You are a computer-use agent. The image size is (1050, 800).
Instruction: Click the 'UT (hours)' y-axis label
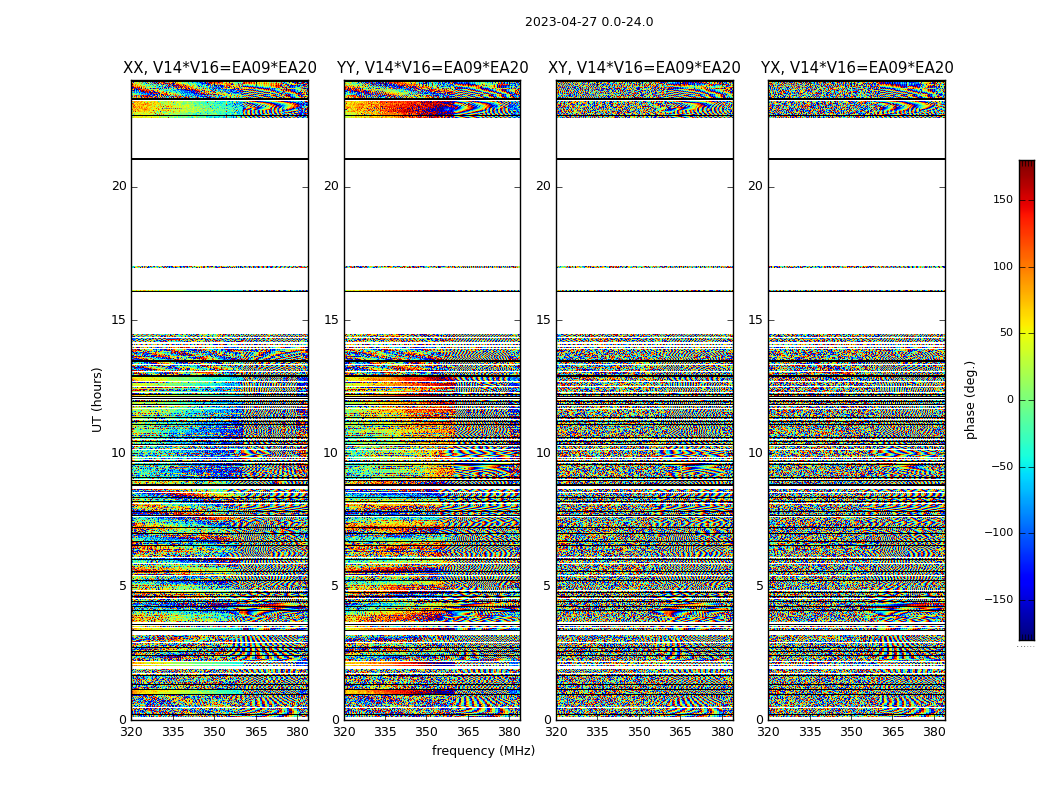pos(97,400)
